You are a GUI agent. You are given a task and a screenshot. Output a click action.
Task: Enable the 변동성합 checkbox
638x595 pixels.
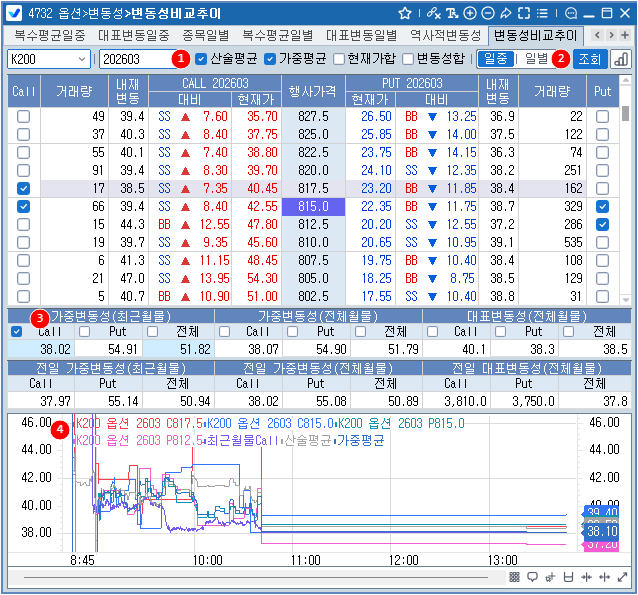click(x=408, y=59)
